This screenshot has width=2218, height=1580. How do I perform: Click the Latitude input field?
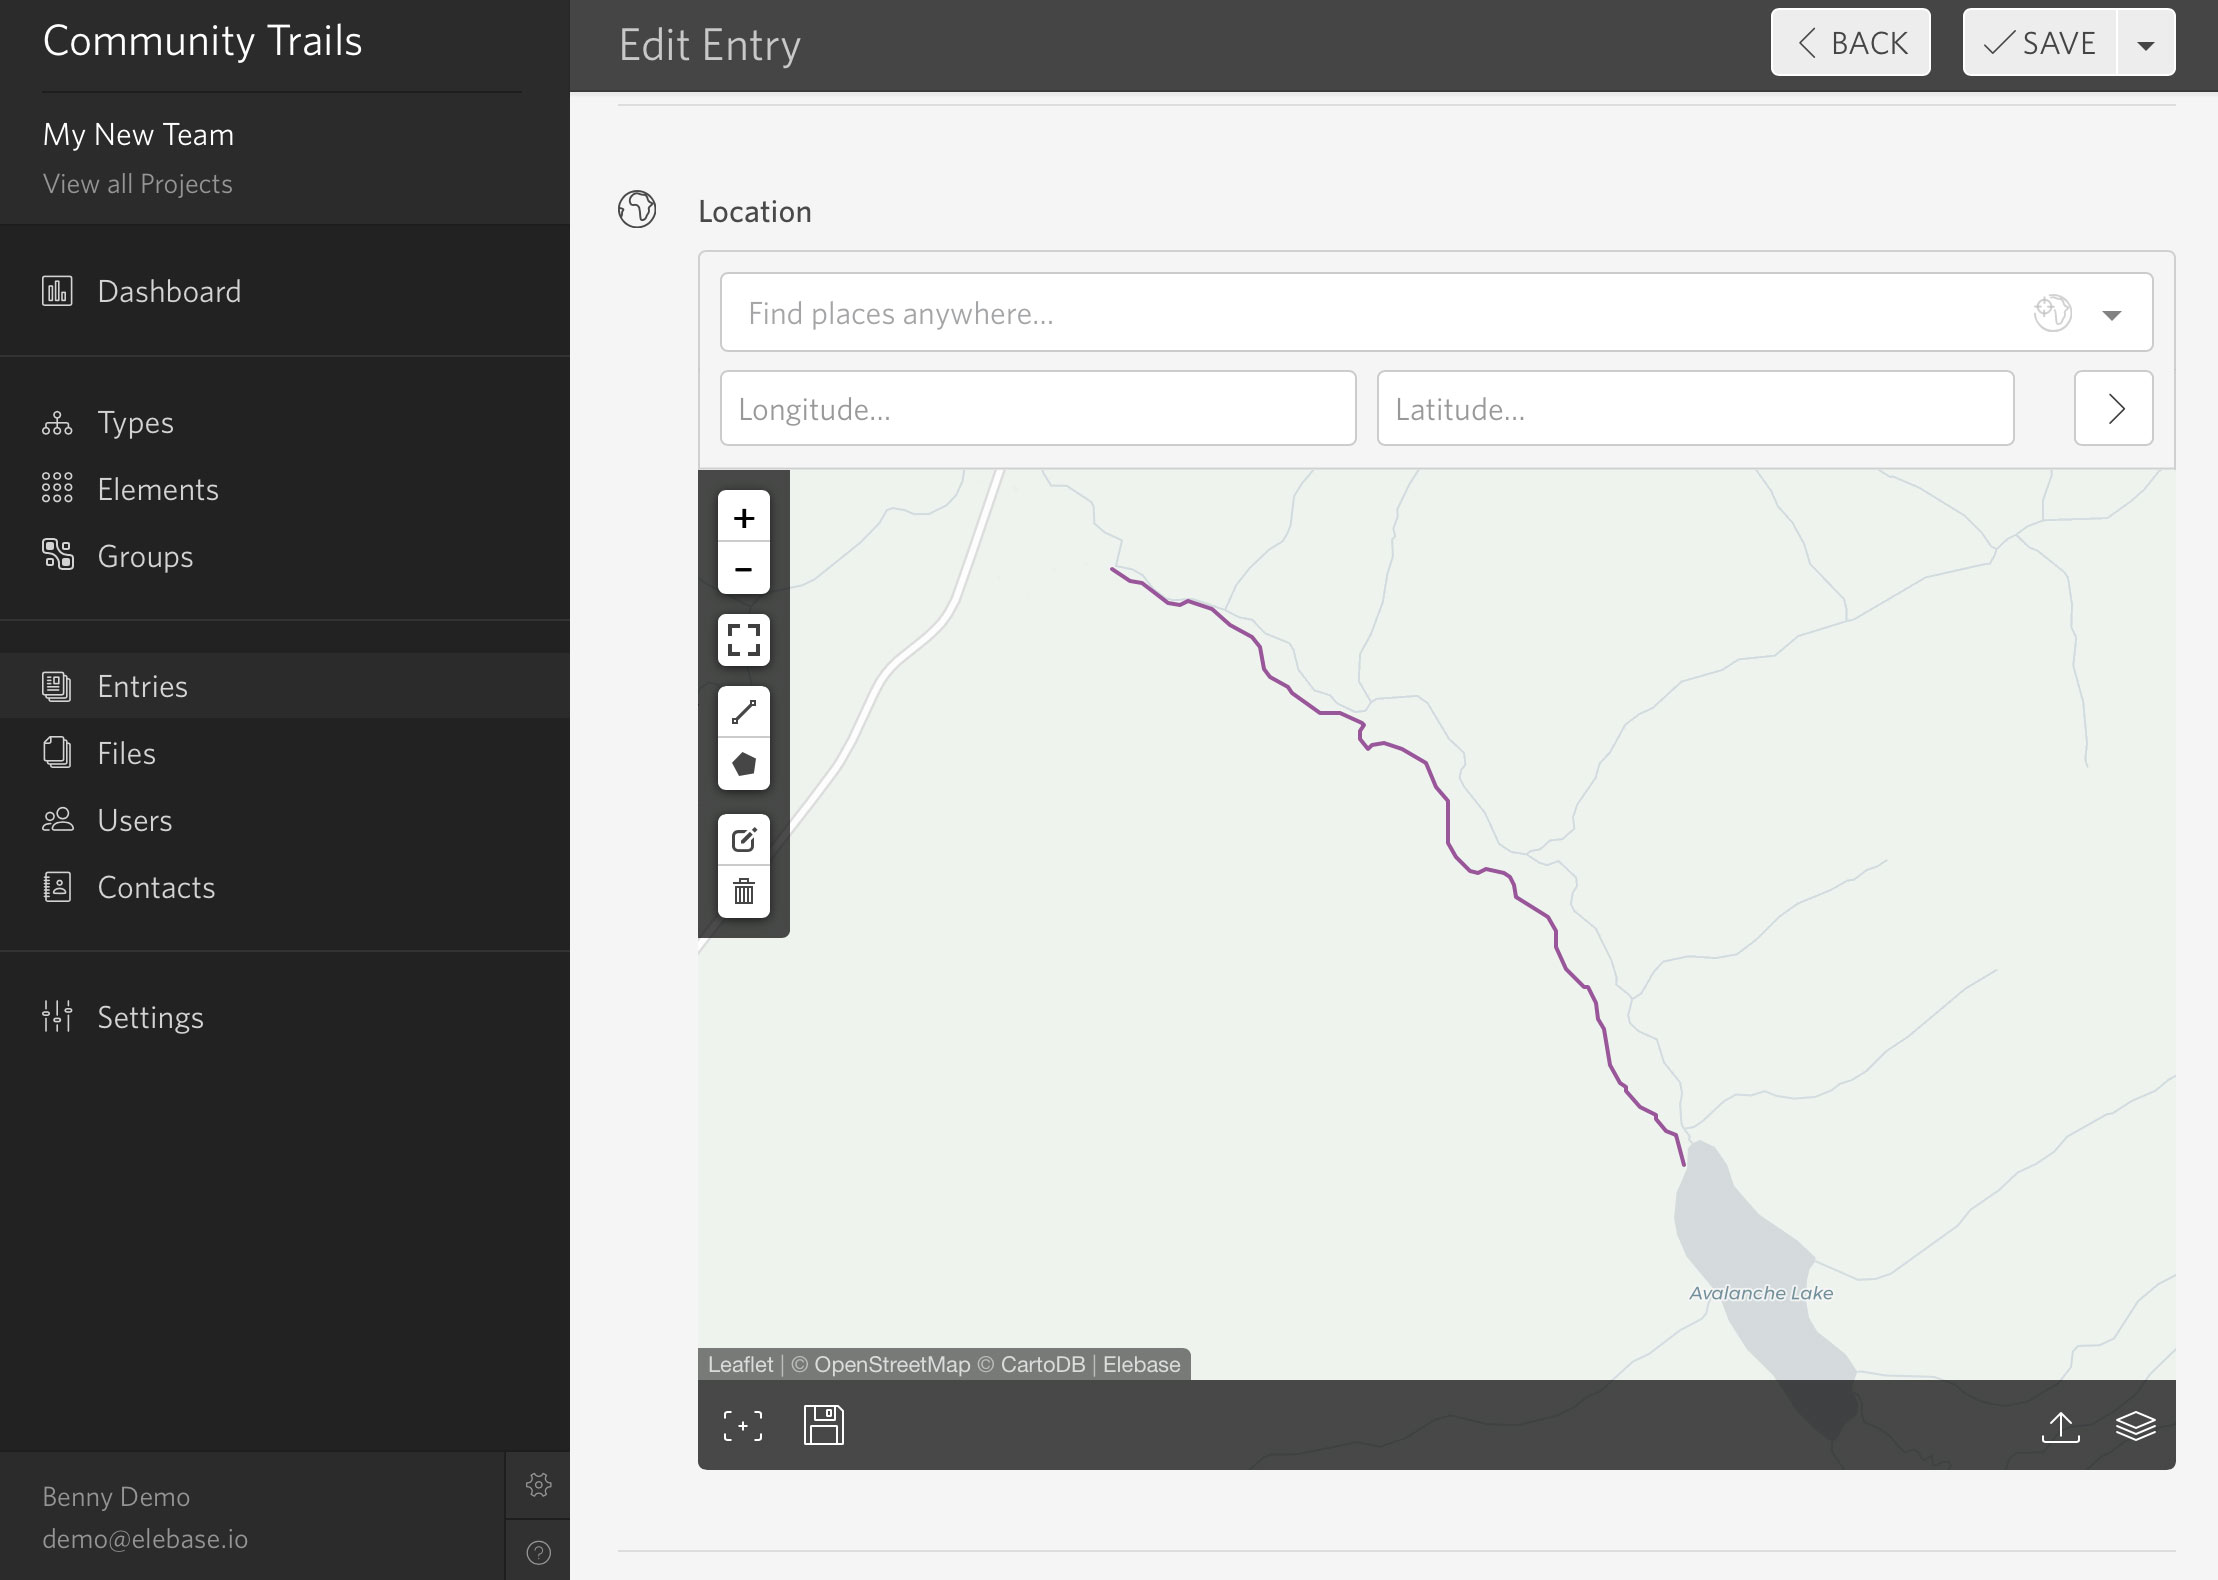(1695, 408)
